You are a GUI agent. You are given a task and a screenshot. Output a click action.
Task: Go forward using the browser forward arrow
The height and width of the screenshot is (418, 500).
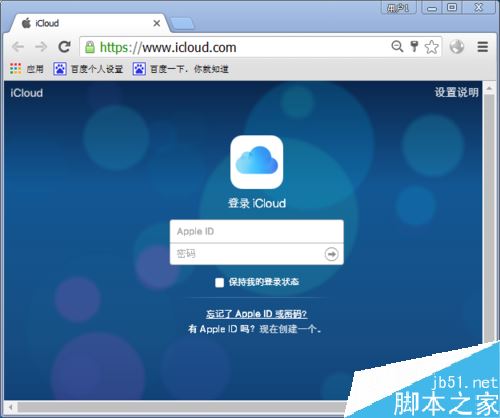41,47
